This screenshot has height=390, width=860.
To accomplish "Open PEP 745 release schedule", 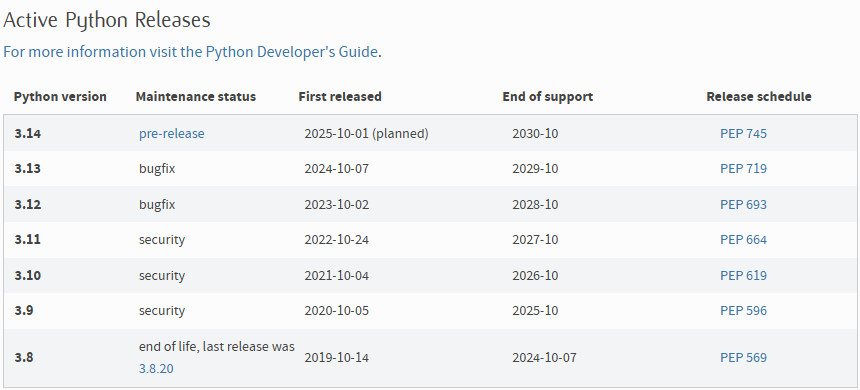I will tap(743, 134).
